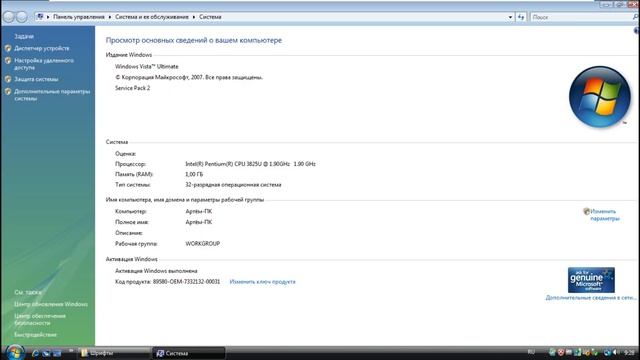Click the switch windows Quick Launch icon
640x360 pixels.
coord(56,353)
